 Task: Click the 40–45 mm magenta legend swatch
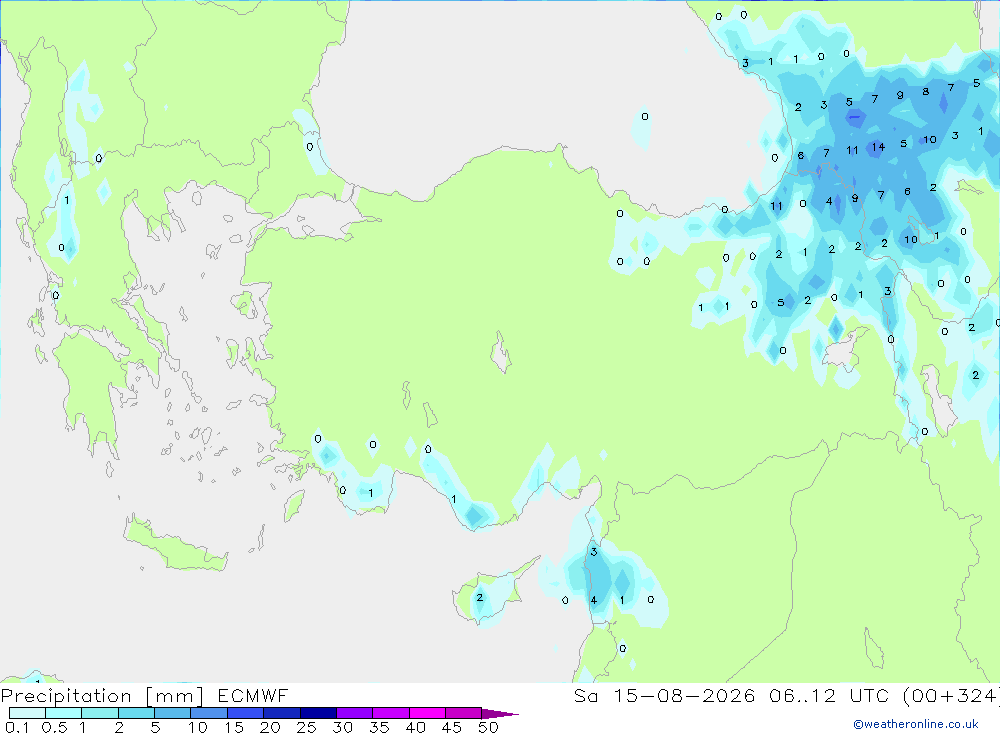click(x=427, y=713)
